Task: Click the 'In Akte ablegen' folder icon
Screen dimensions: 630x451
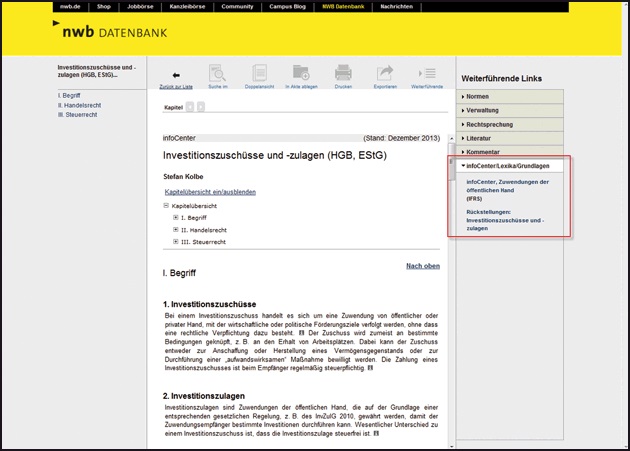Action: coord(301,74)
